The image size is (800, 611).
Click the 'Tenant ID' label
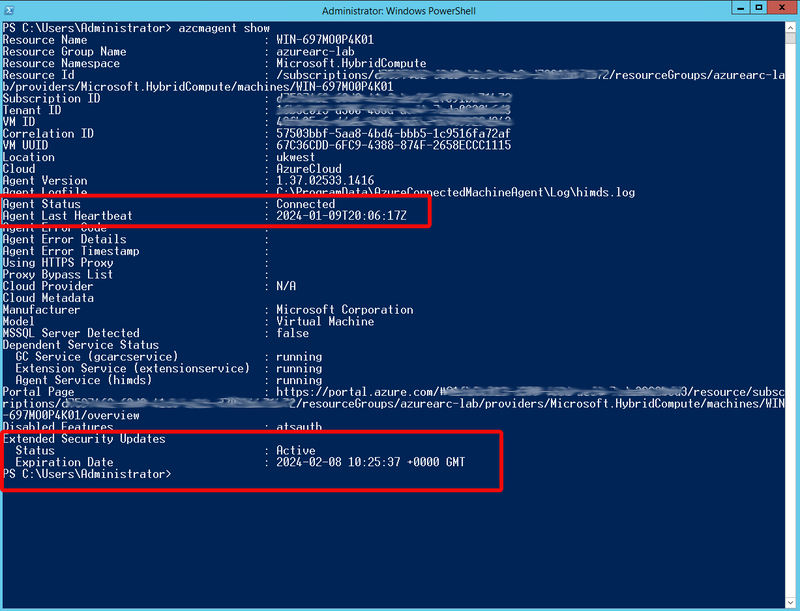coord(32,110)
